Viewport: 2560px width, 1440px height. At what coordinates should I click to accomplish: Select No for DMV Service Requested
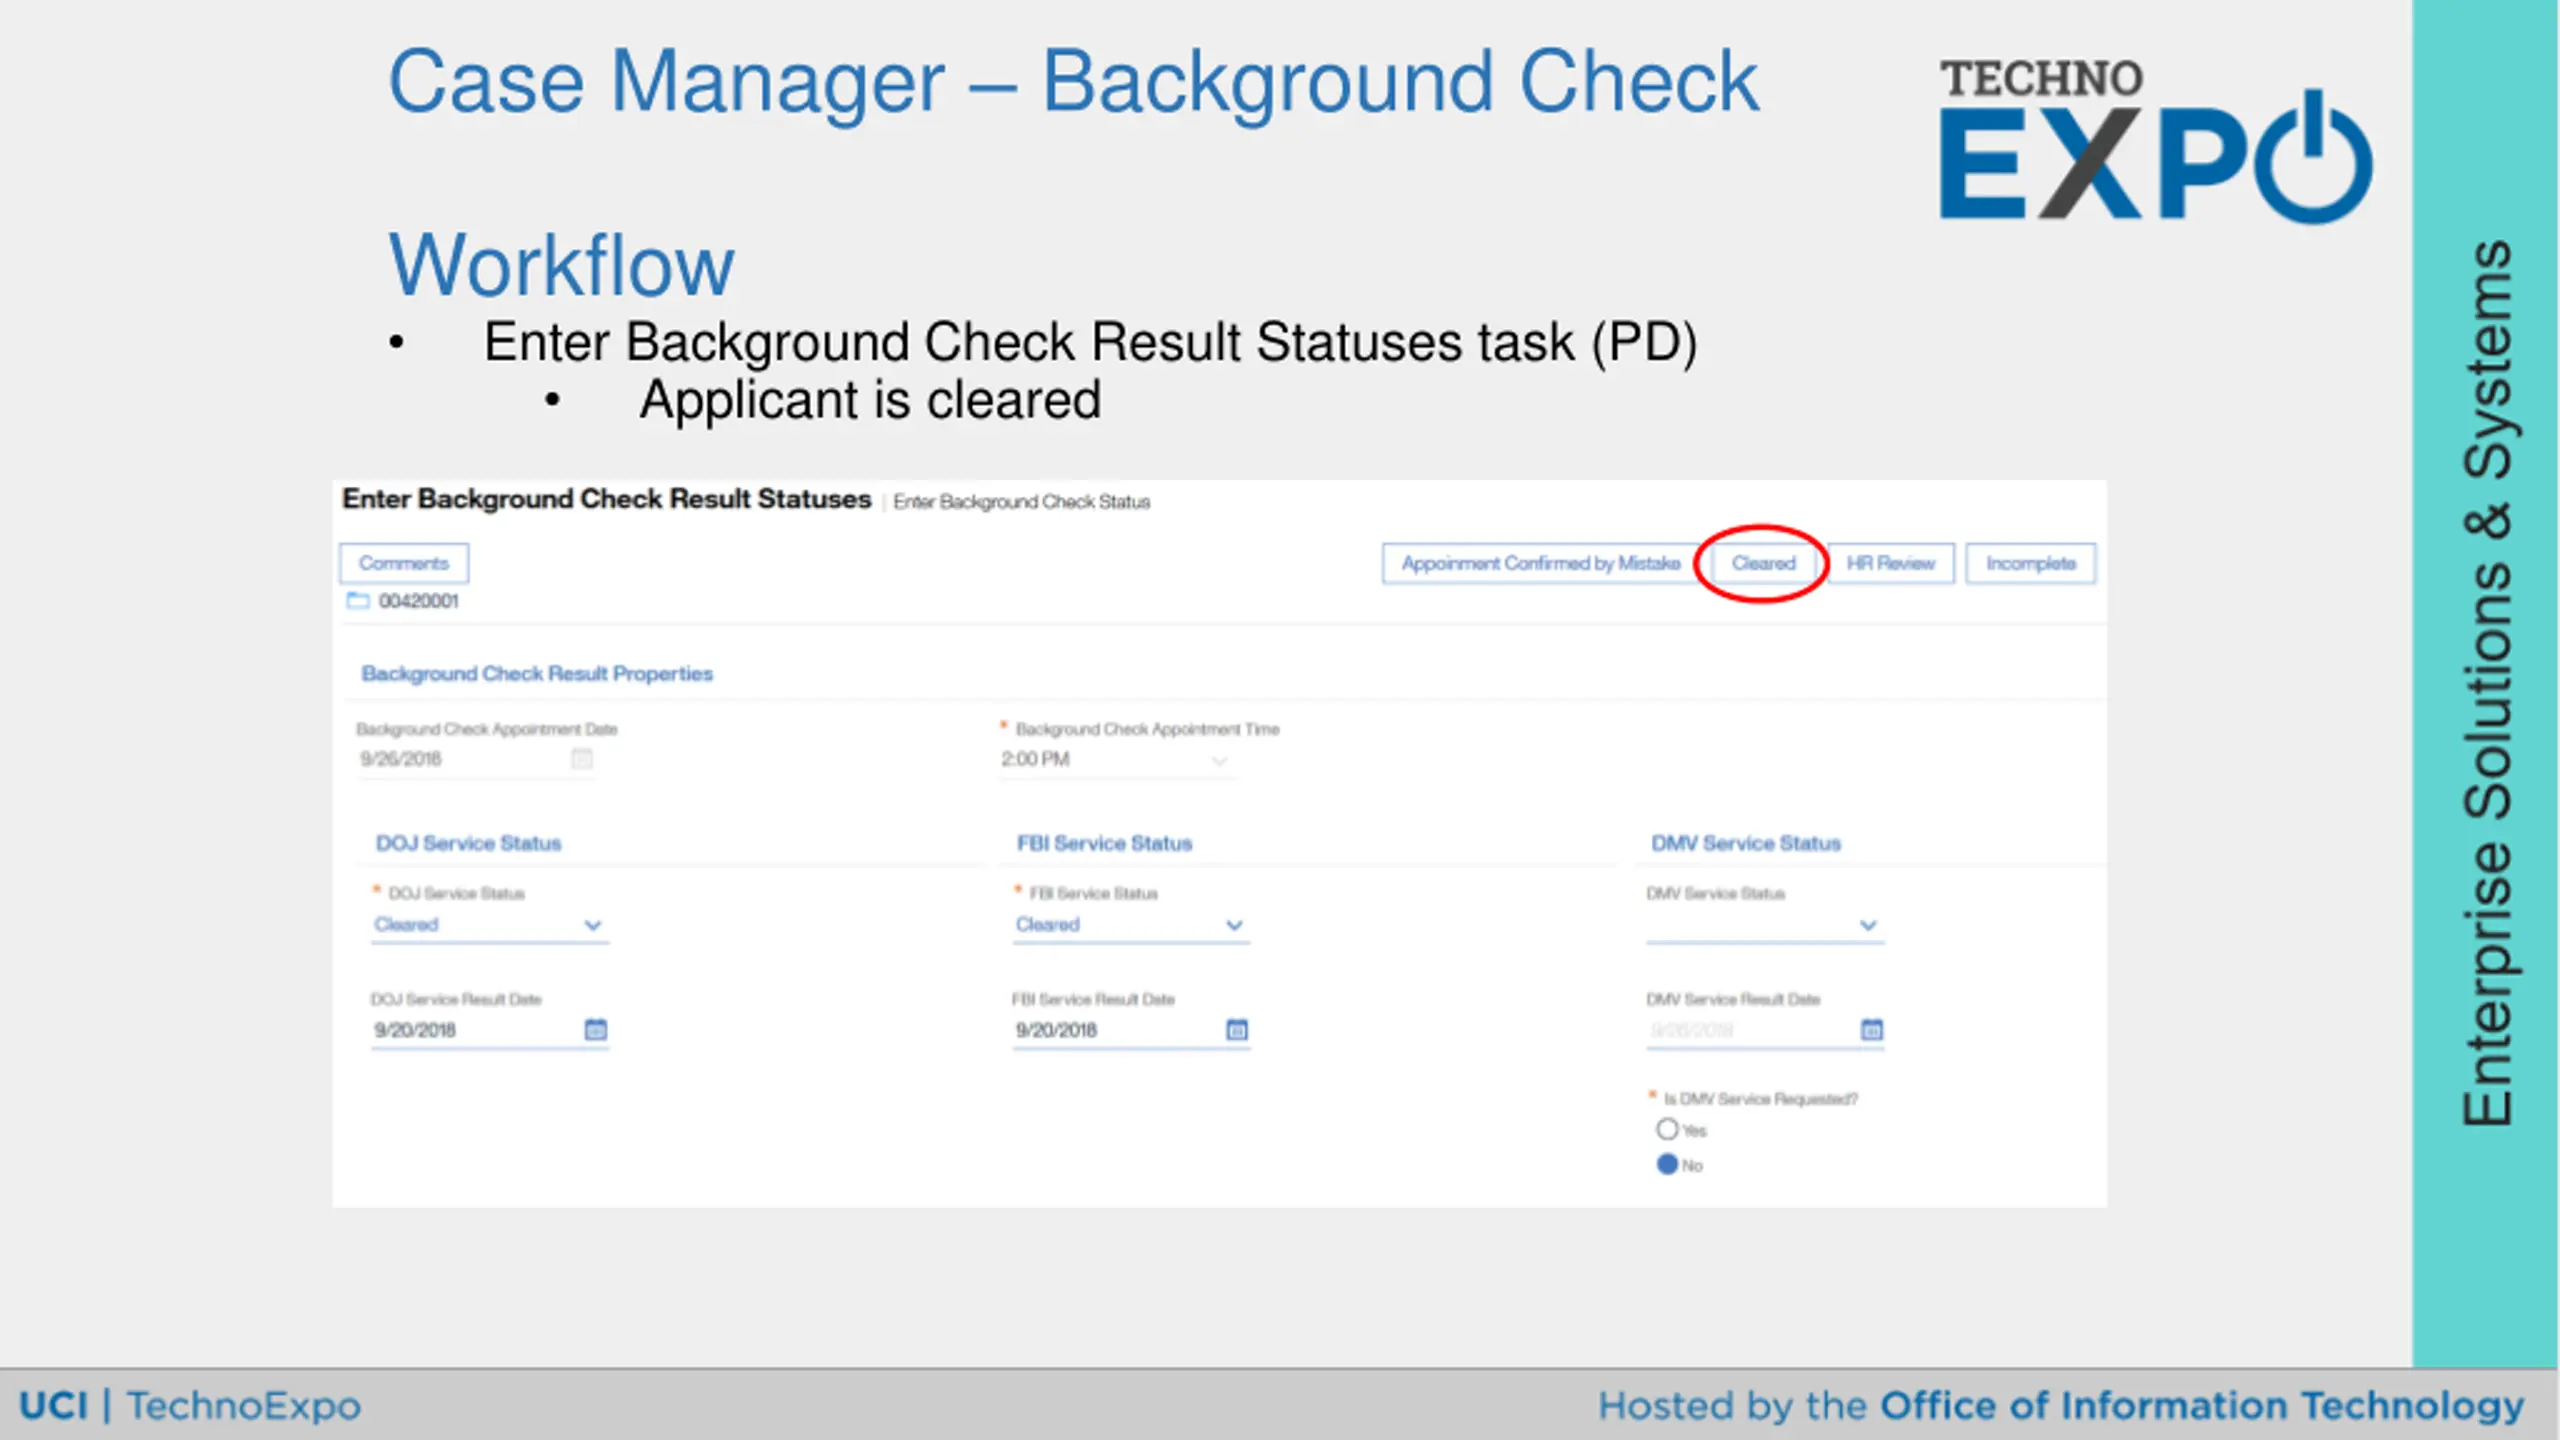1667,1164
